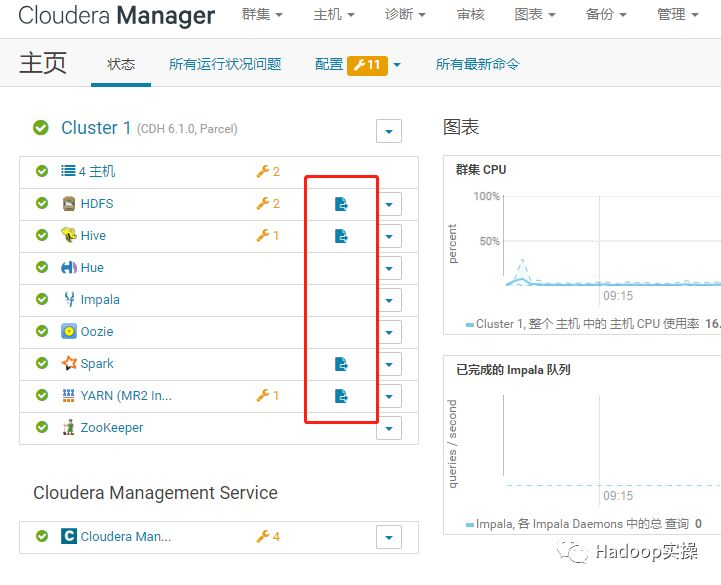The height and width of the screenshot is (585, 721).
Task: Open the 备份 menu
Action: 606,15
